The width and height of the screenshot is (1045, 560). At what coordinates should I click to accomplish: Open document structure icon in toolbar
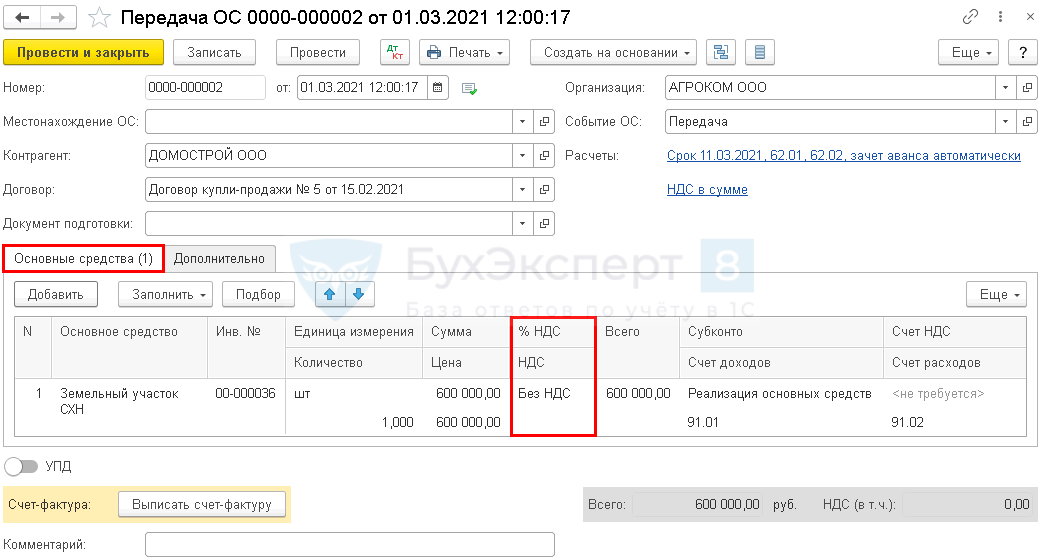(719, 52)
